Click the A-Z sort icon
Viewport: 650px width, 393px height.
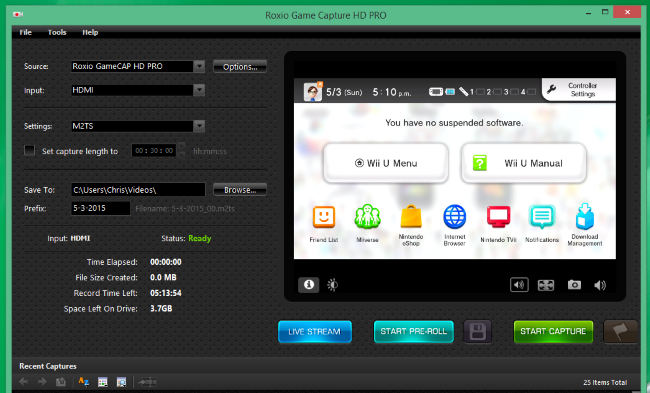coord(84,382)
